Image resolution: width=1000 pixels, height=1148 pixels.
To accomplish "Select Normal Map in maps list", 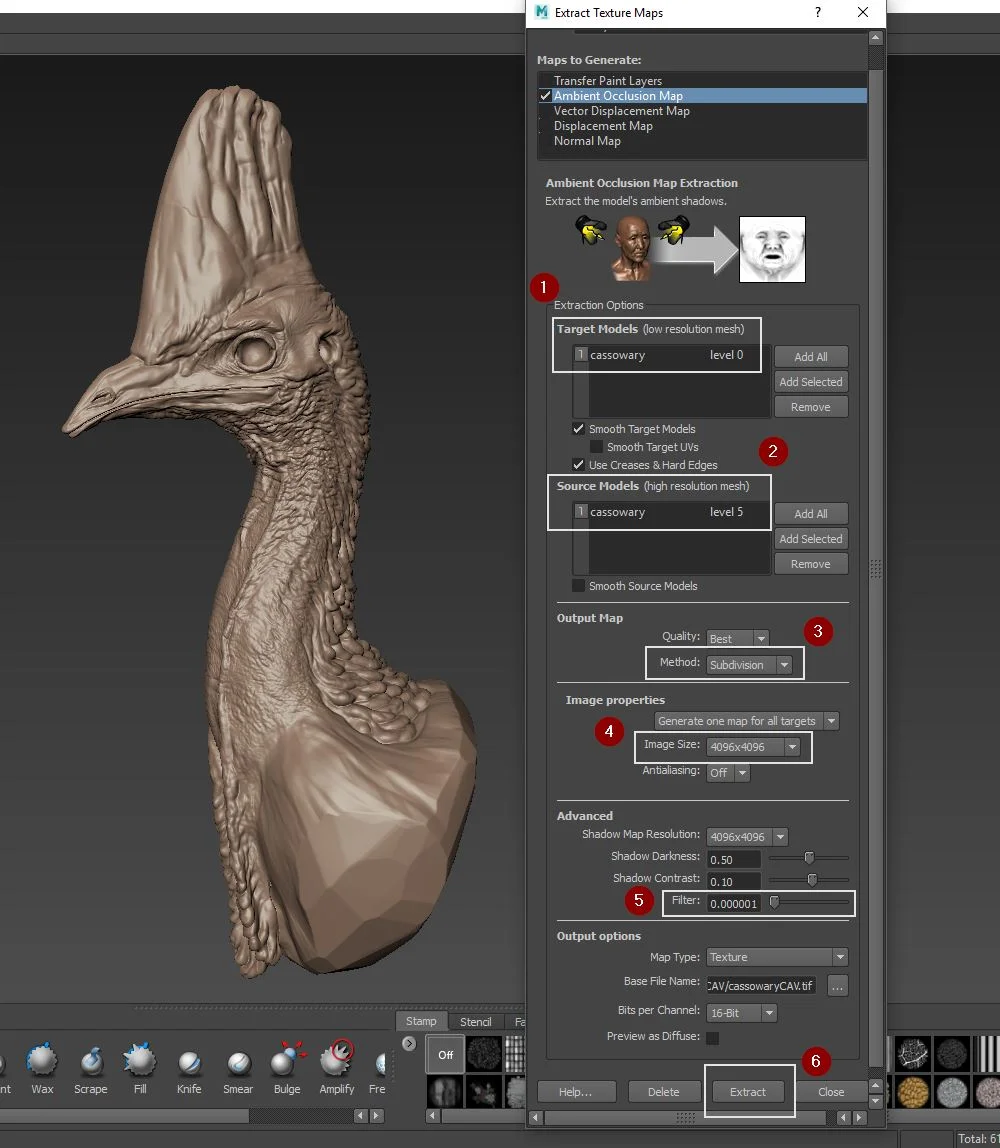I will coord(587,141).
